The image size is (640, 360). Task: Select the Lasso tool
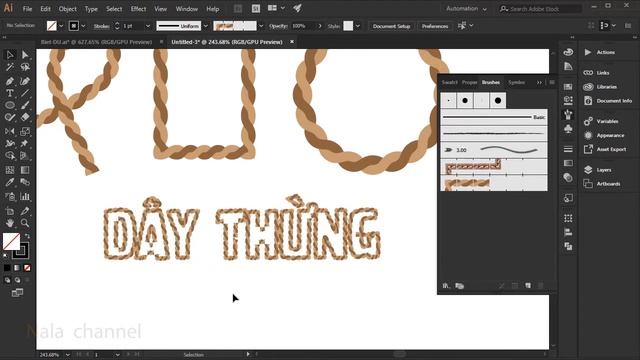point(25,67)
